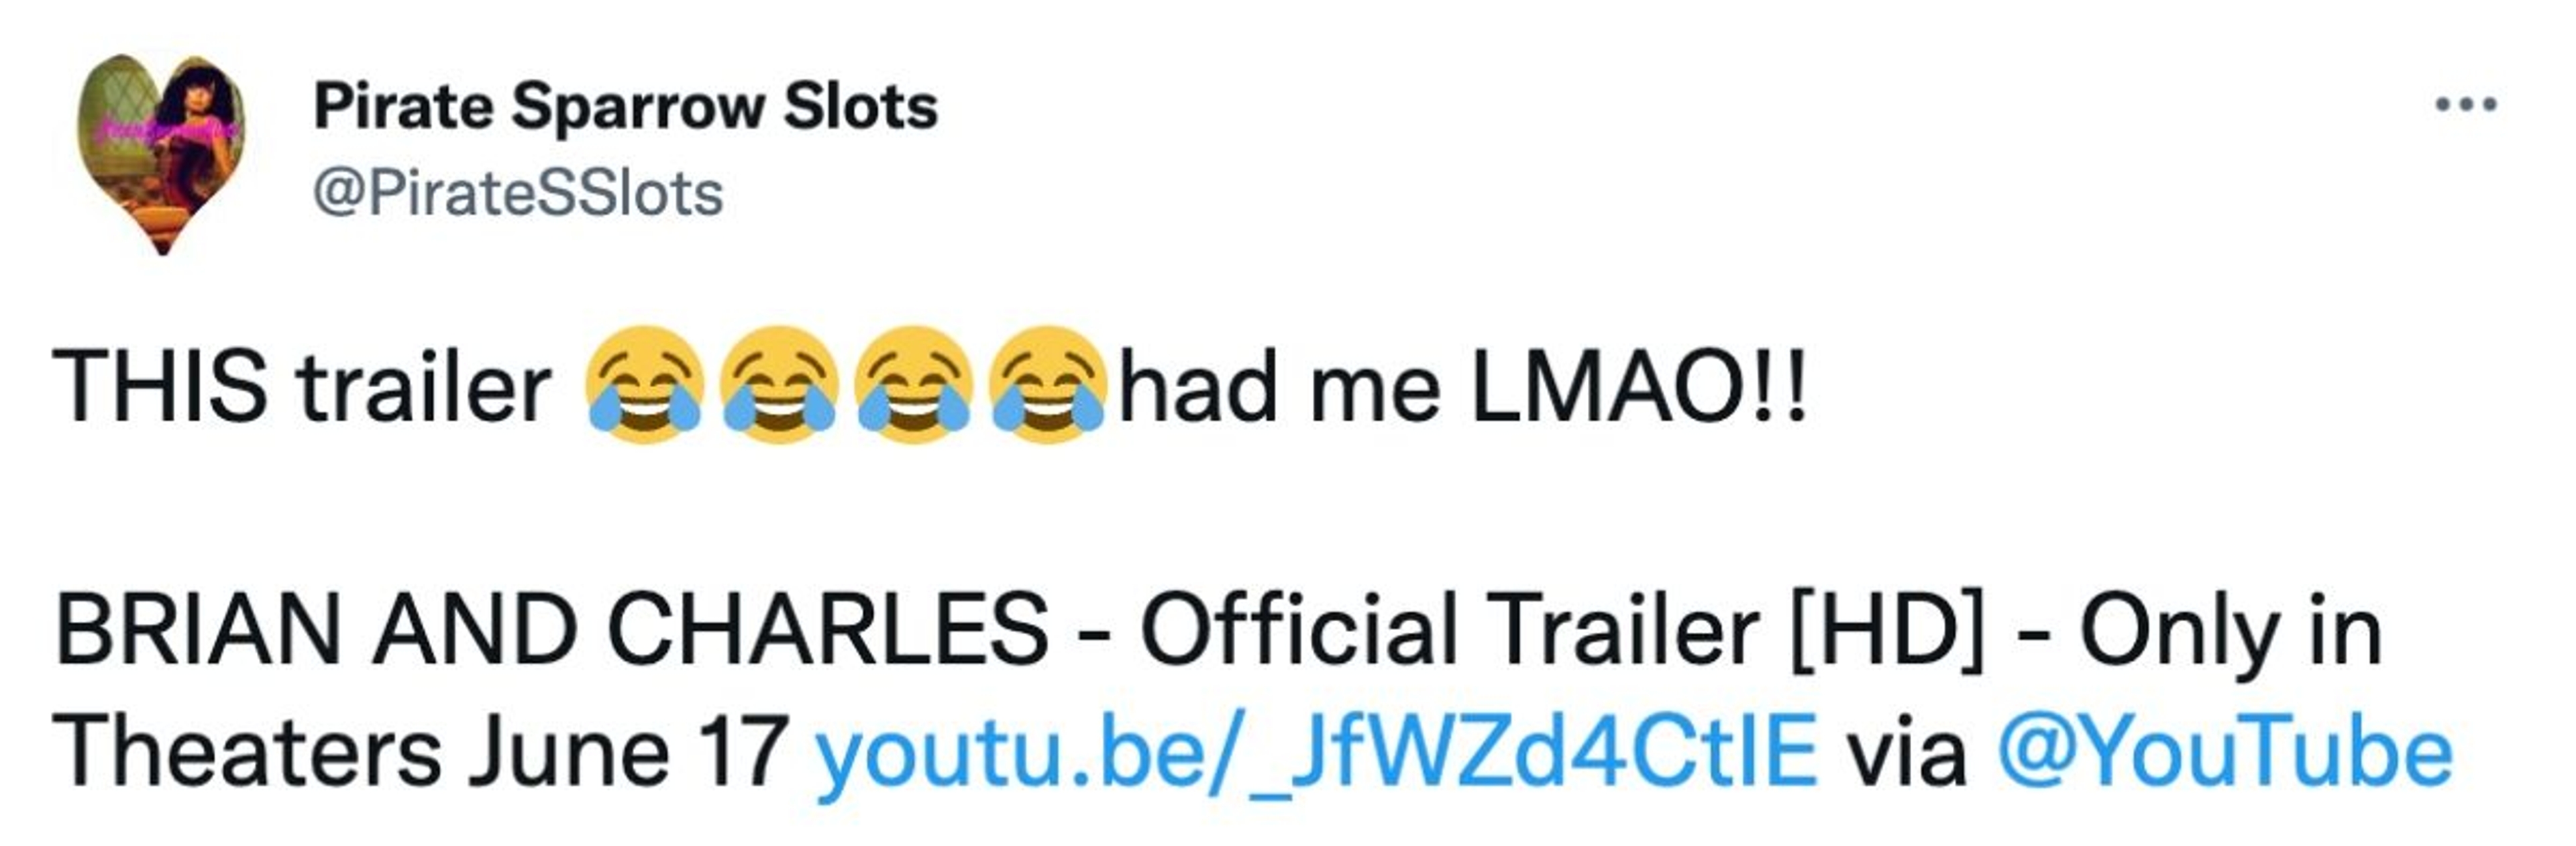This screenshot has width=2576, height=846.
Task: Click the word THIS in the tweet
Action: click(160, 387)
